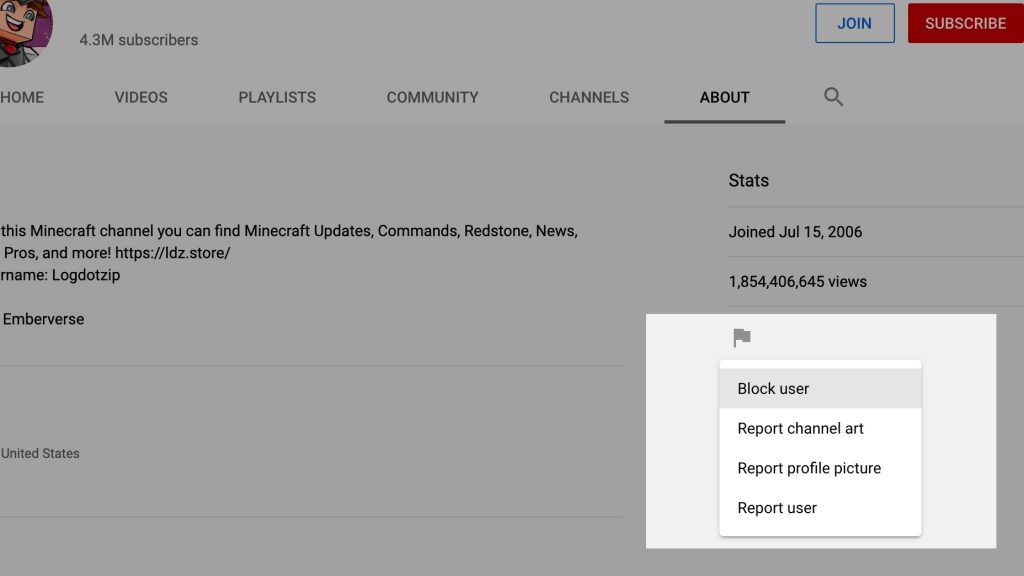Click the report flag icon
Viewport: 1024px width, 576px height.
click(x=741, y=338)
